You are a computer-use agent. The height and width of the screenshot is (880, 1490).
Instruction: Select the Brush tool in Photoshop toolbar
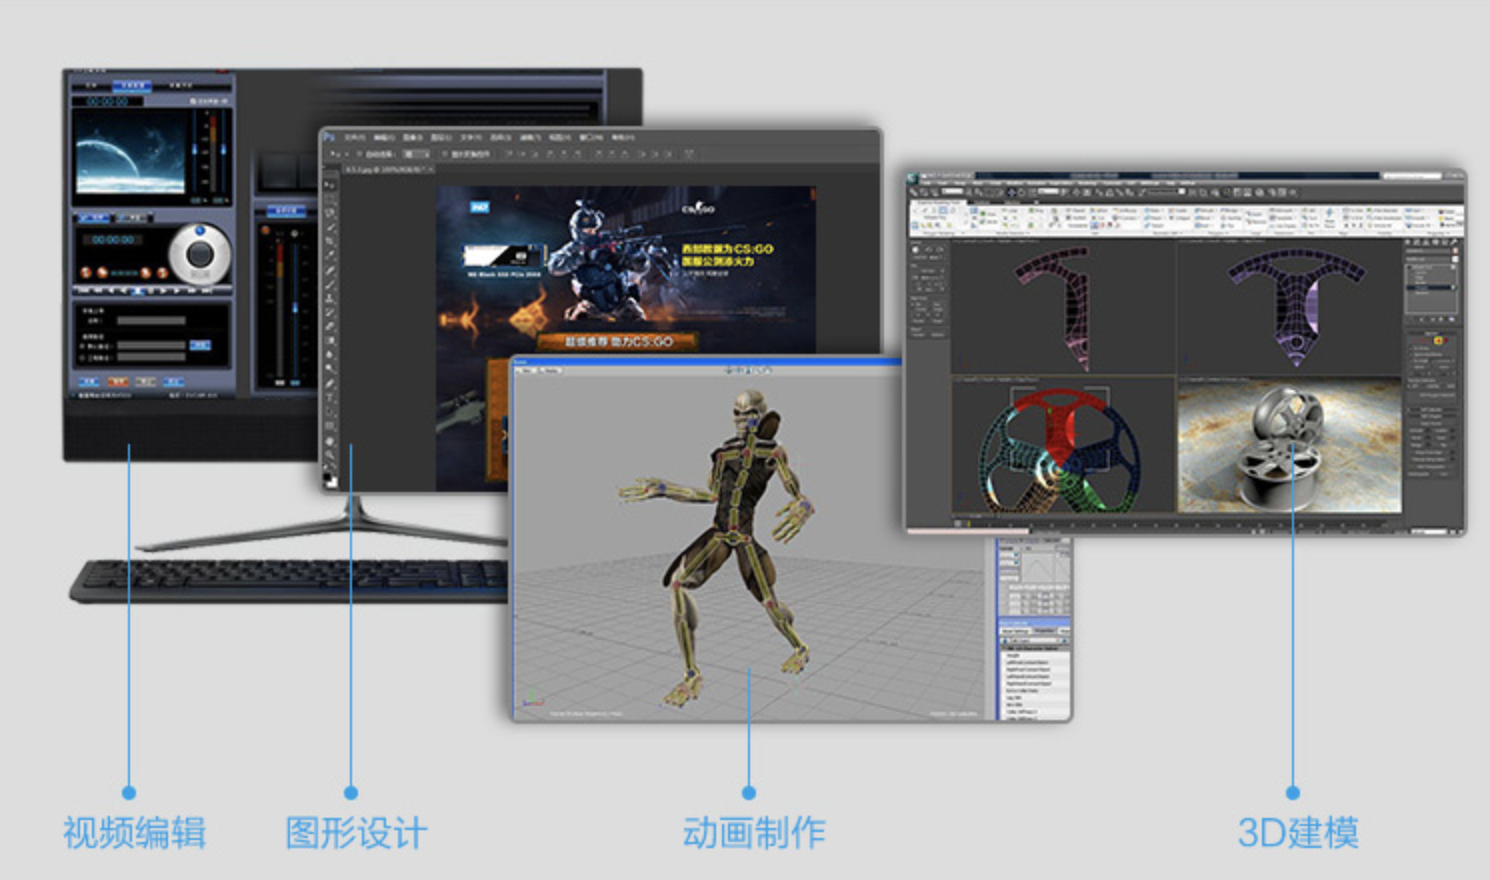pyautogui.click(x=330, y=285)
